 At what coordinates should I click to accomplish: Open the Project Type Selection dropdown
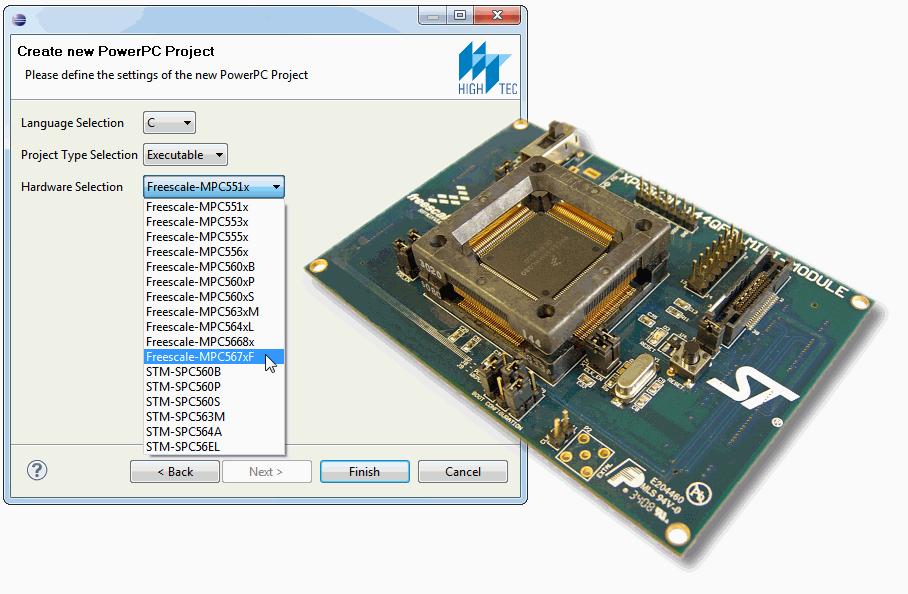tap(185, 155)
